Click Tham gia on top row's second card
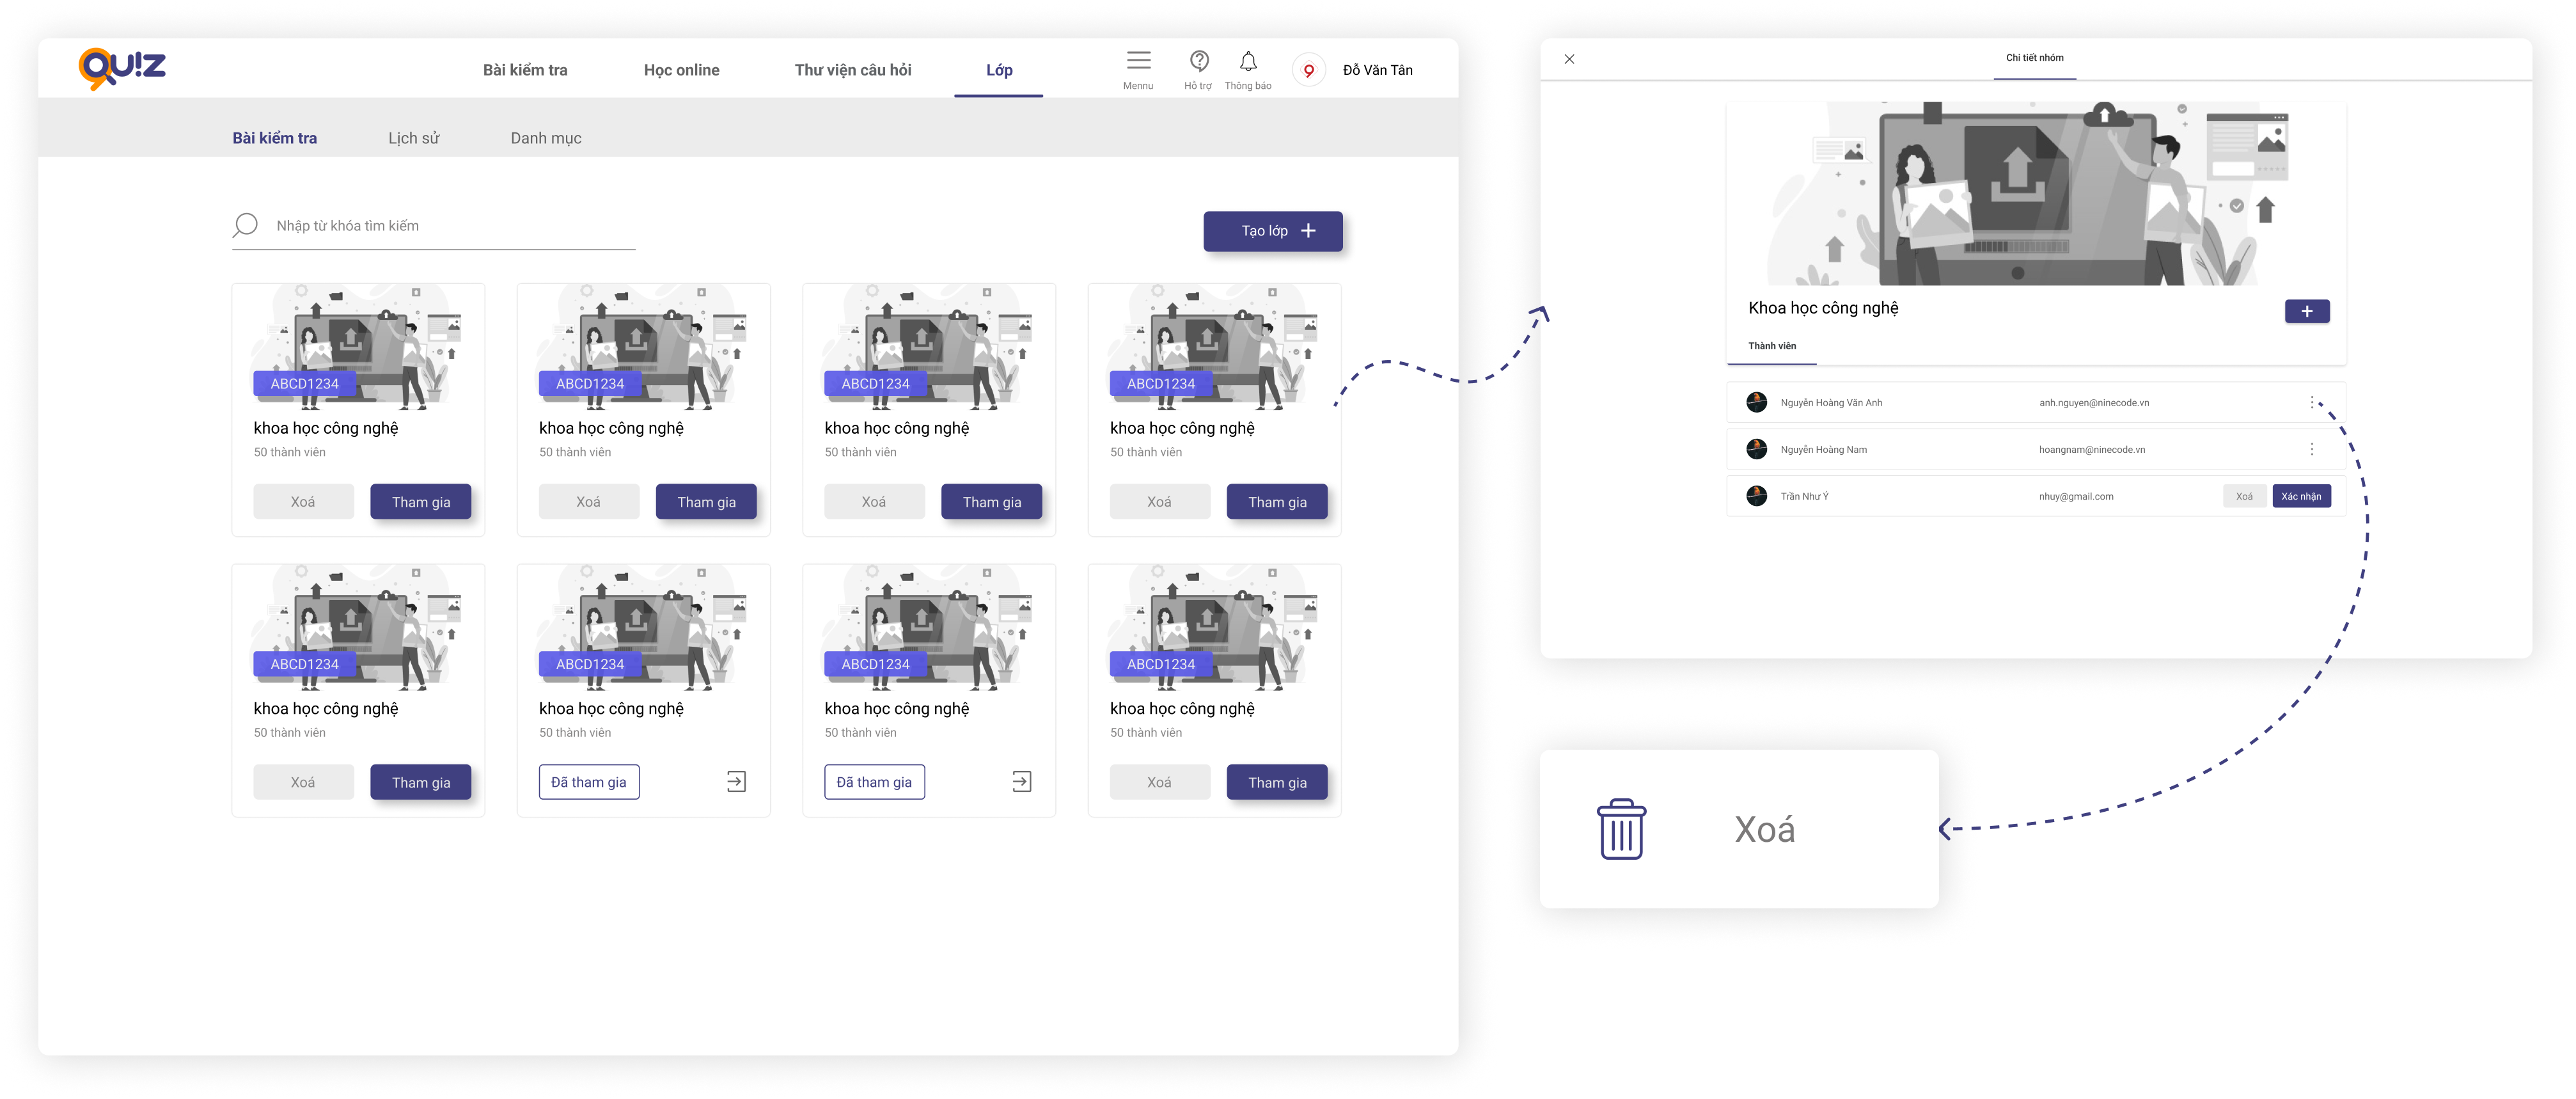 click(706, 502)
